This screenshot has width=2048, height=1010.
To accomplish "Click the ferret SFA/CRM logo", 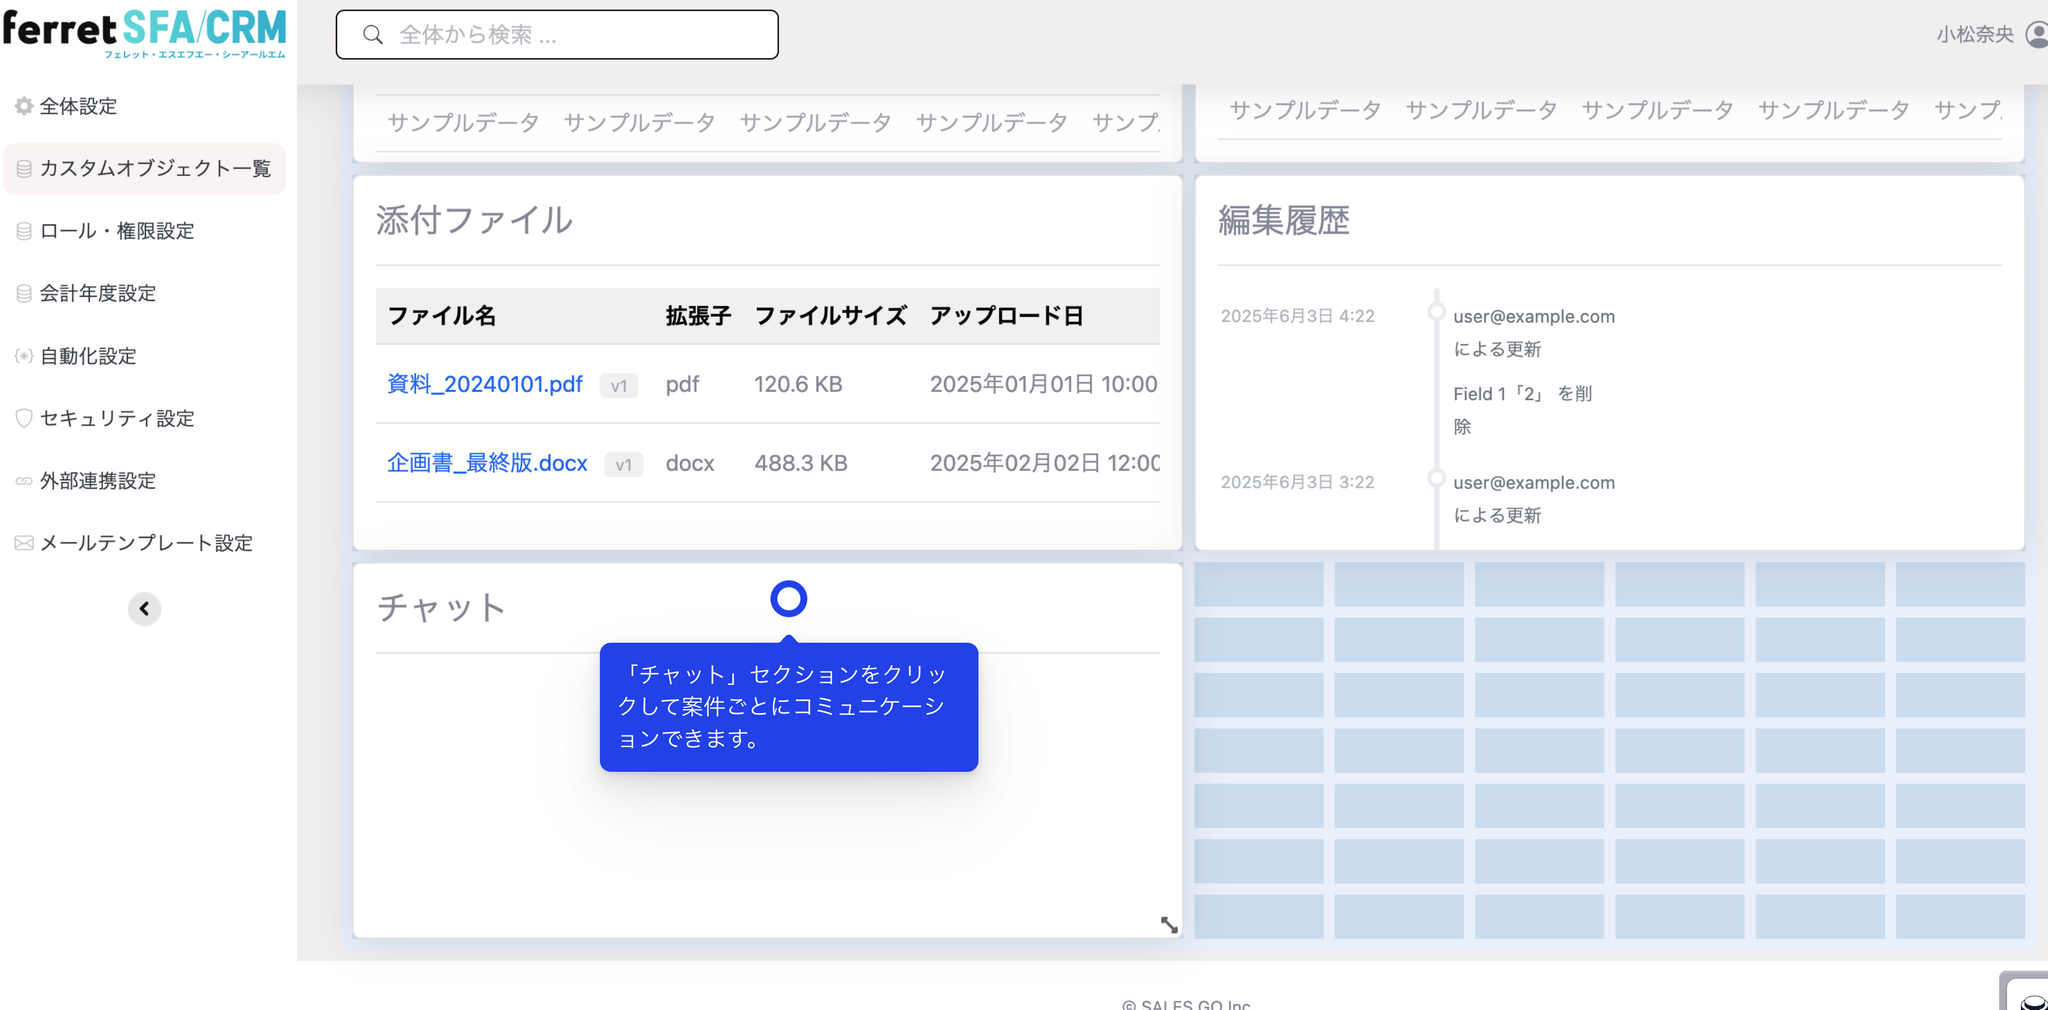I will (x=144, y=34).
